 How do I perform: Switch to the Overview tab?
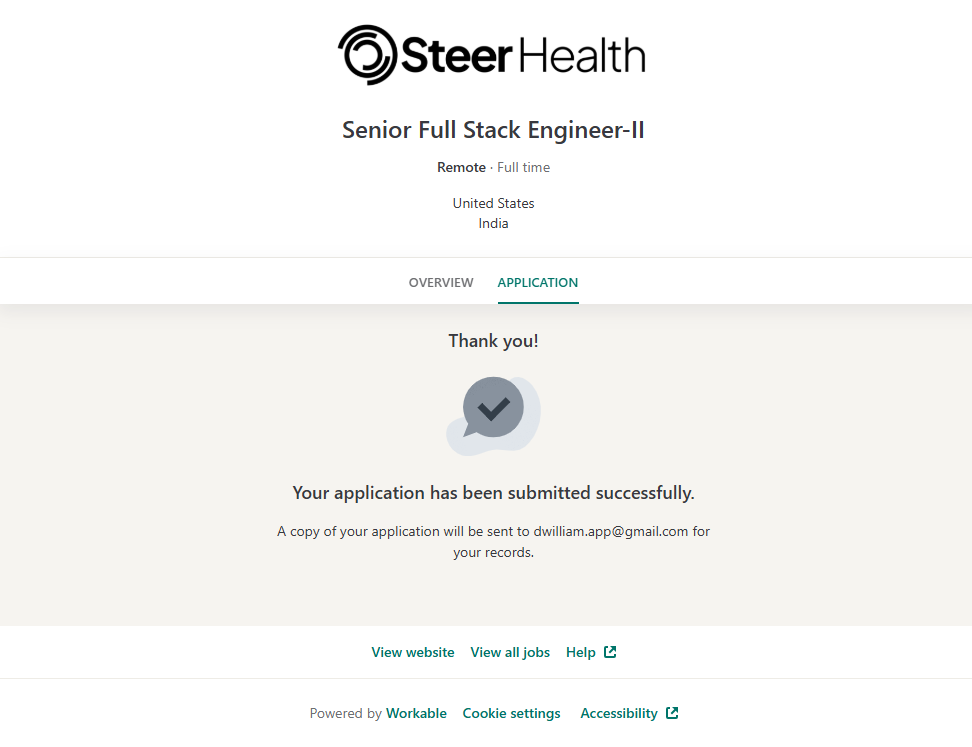[x=441, y=283]
